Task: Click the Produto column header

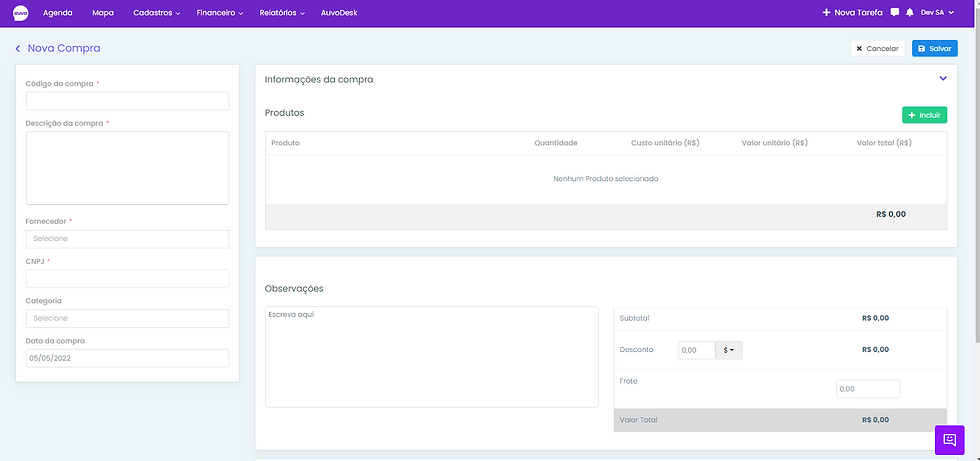Action: (x=285, y=143)
